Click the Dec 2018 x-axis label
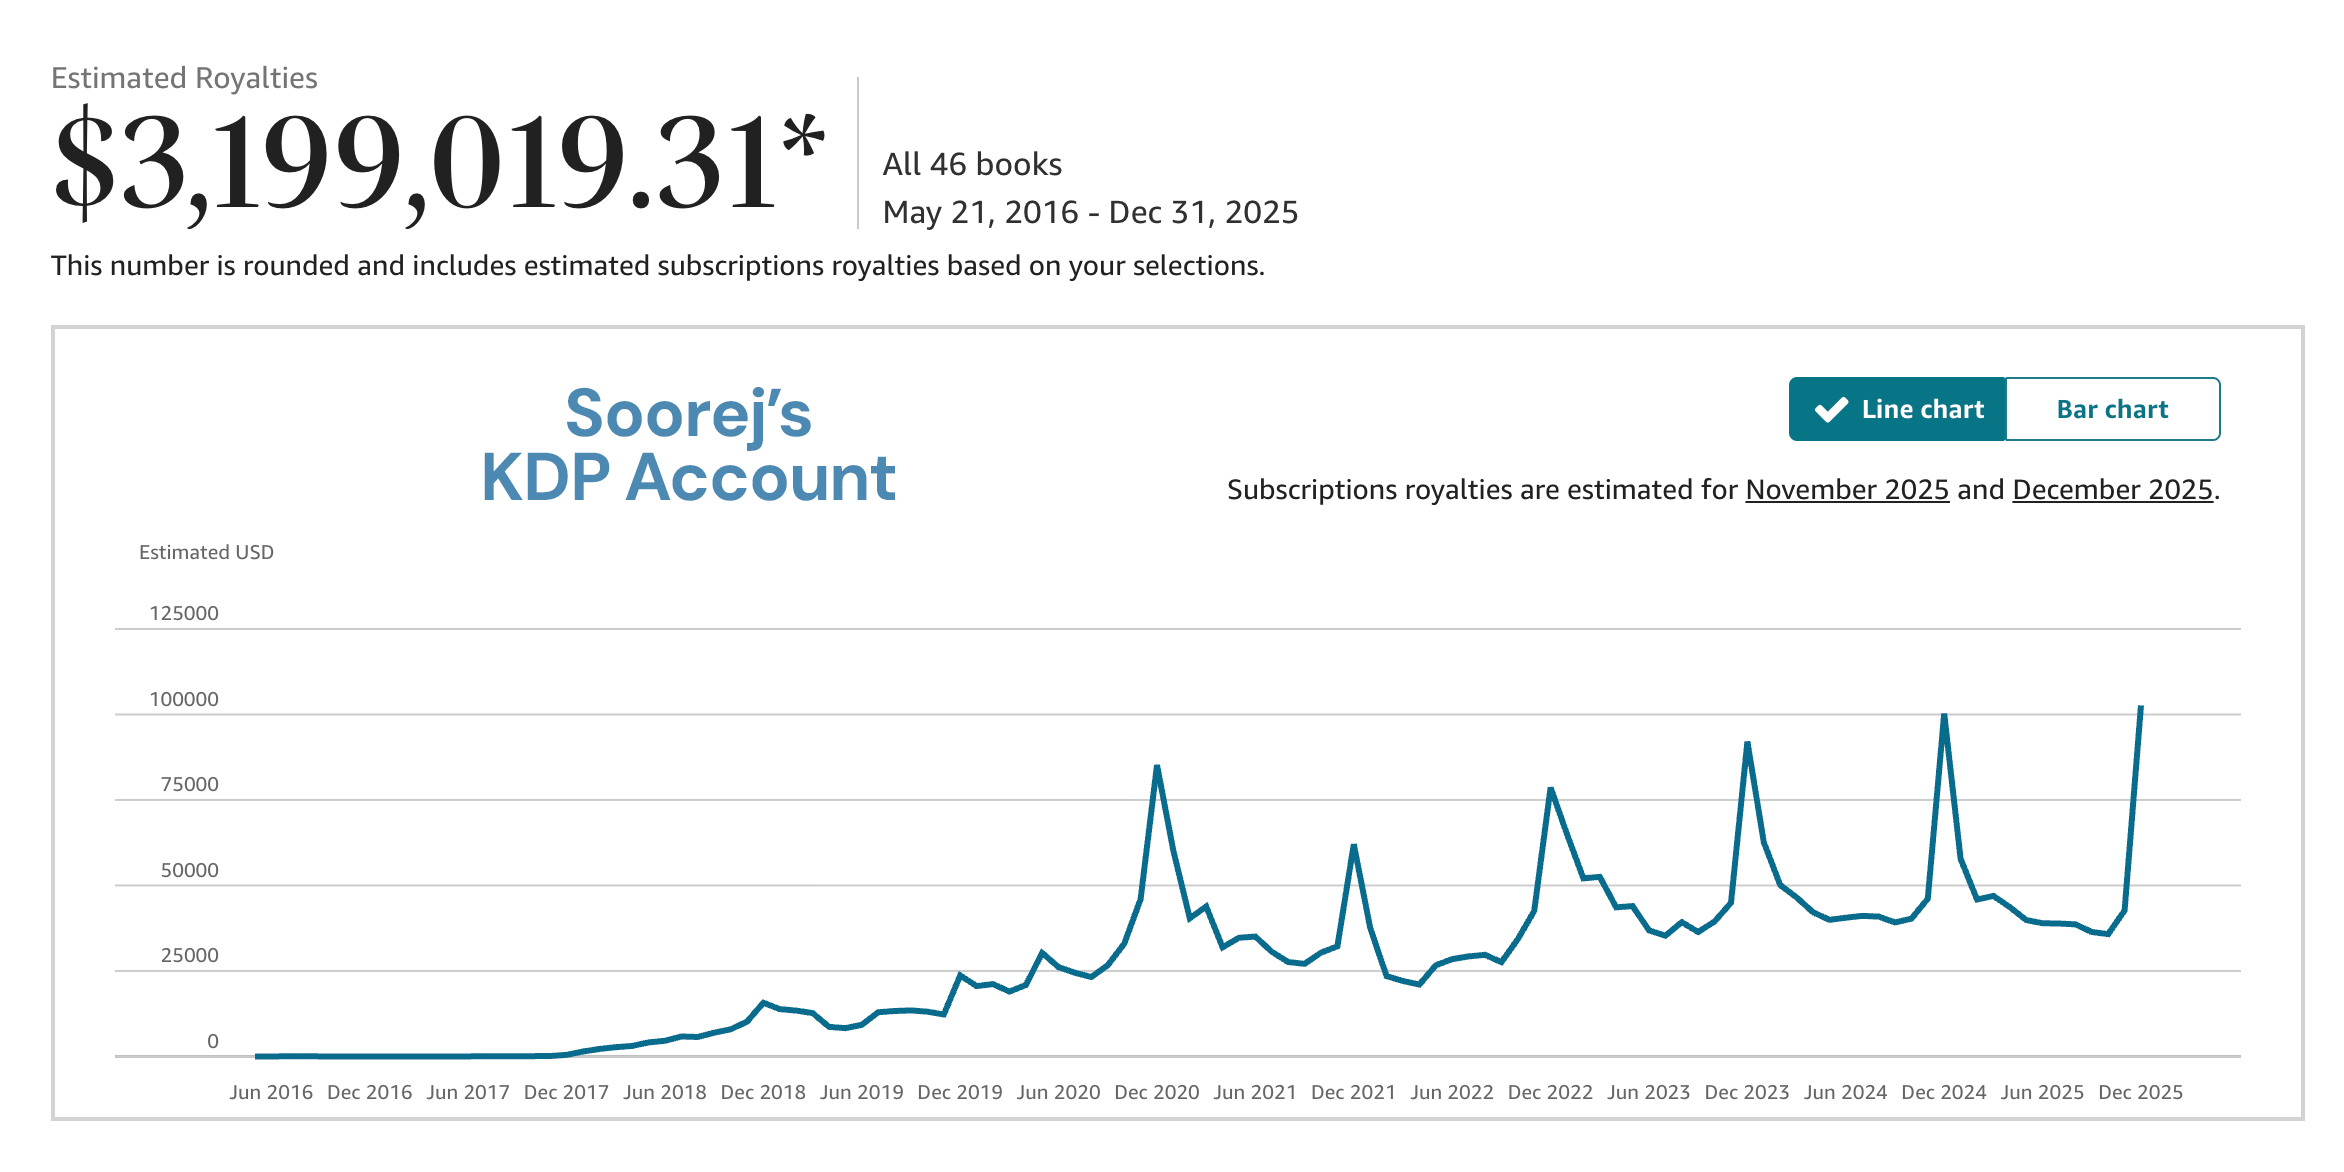The image size is (2344, 1172). (763, 1092)
